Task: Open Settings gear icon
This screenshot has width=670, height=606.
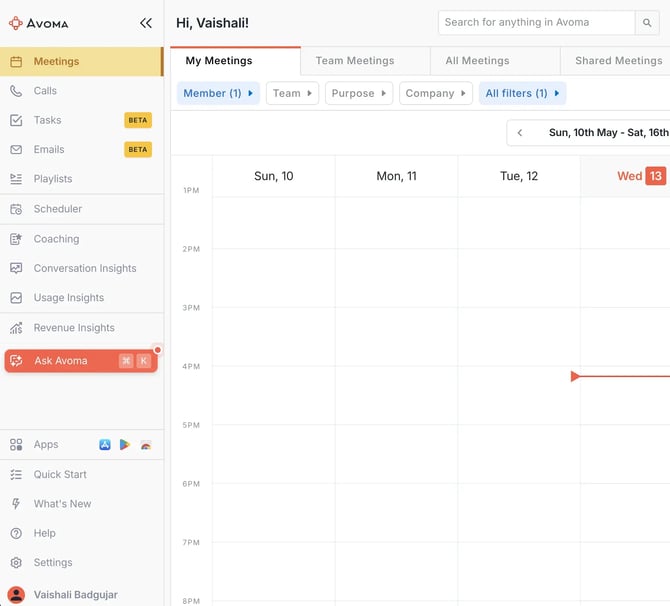Action: tap(16, 563)
